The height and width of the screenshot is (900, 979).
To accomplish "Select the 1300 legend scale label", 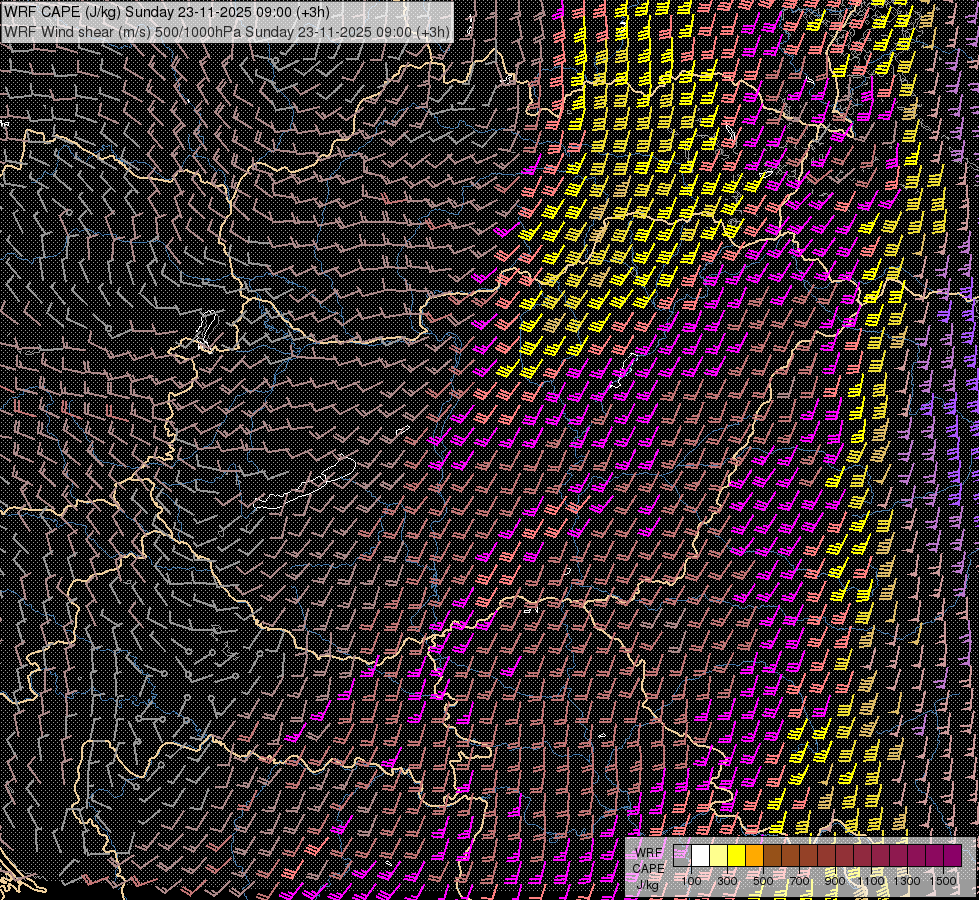I will point(907,881).
